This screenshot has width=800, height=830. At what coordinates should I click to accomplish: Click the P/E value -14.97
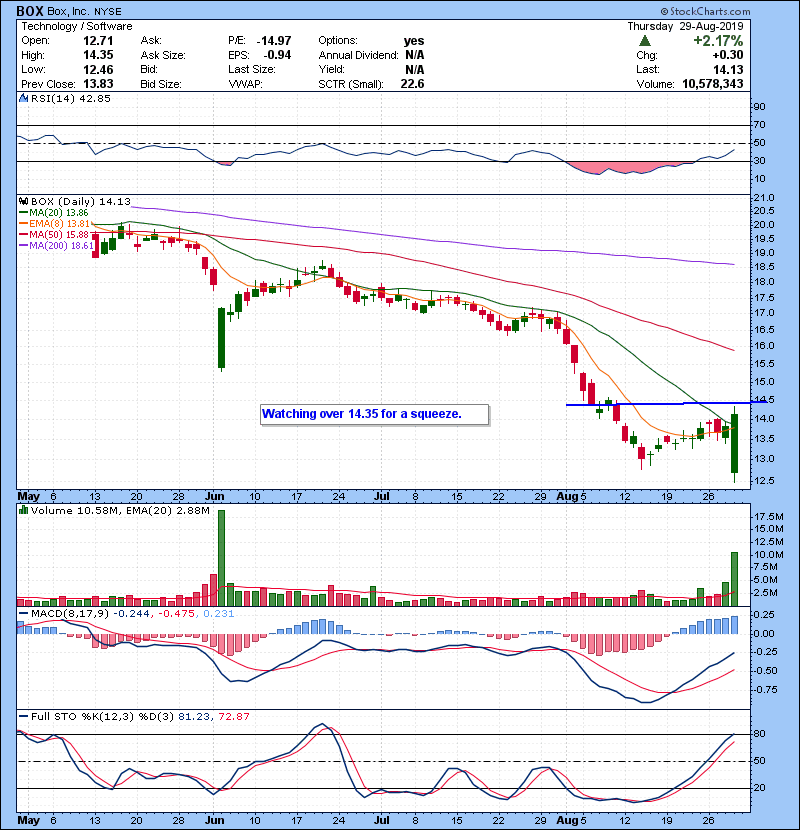coord(274,41)
